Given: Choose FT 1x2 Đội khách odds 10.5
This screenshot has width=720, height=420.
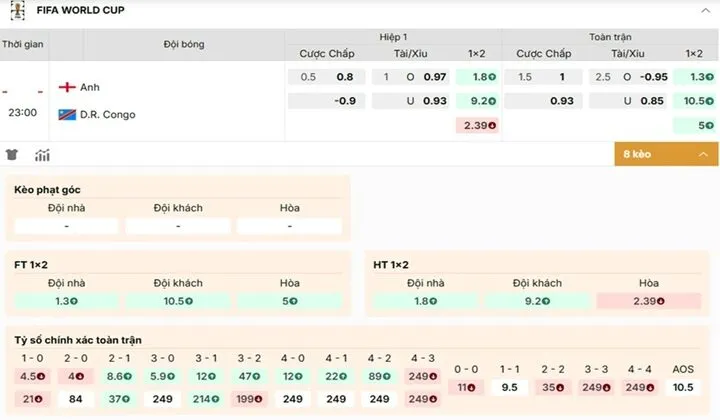Looking at the screenshot, I should (178, 302).
